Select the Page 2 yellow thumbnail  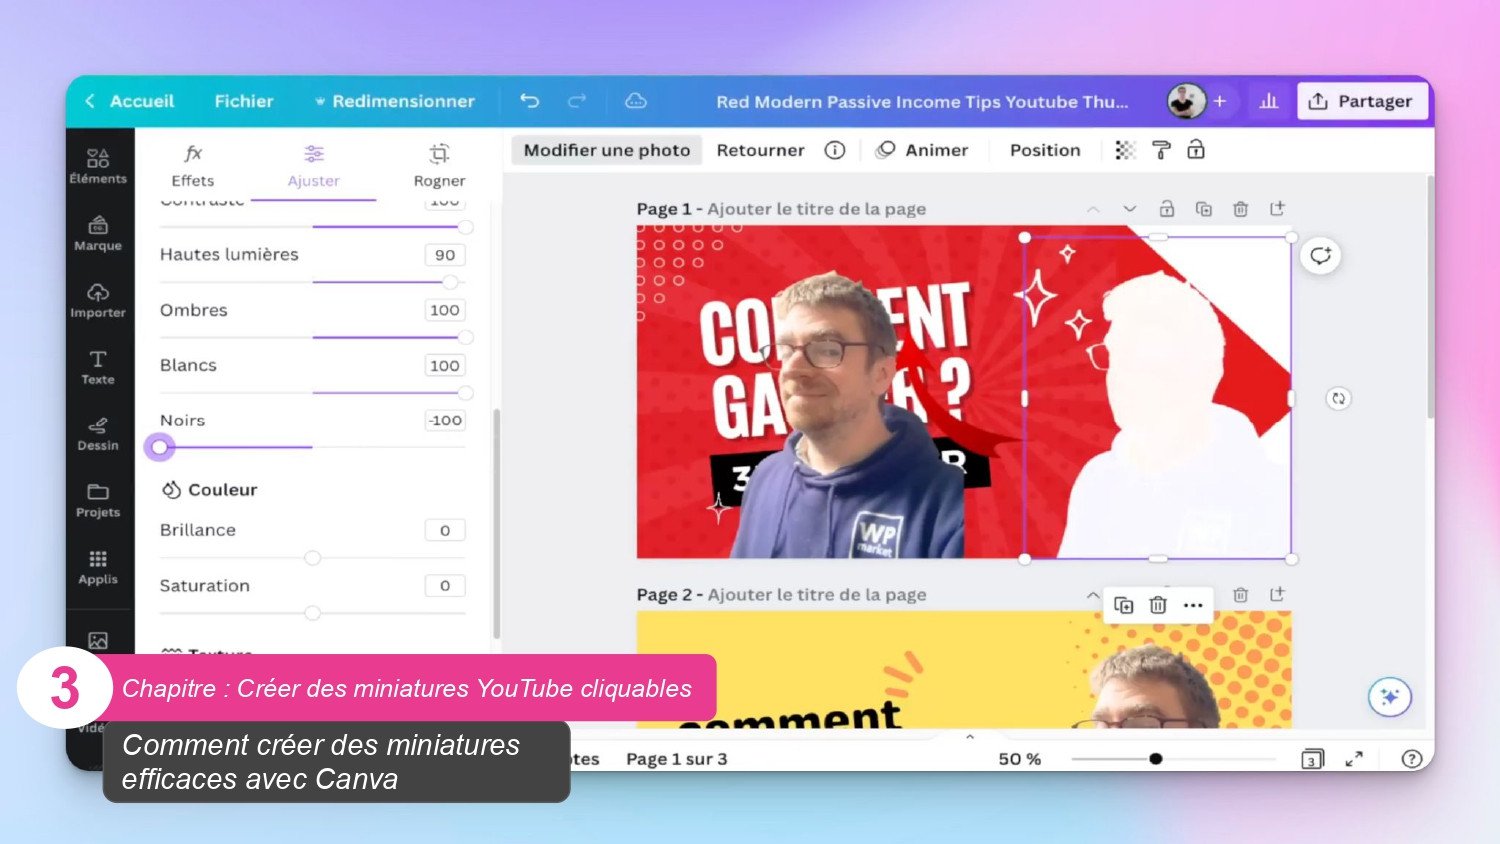964,669
